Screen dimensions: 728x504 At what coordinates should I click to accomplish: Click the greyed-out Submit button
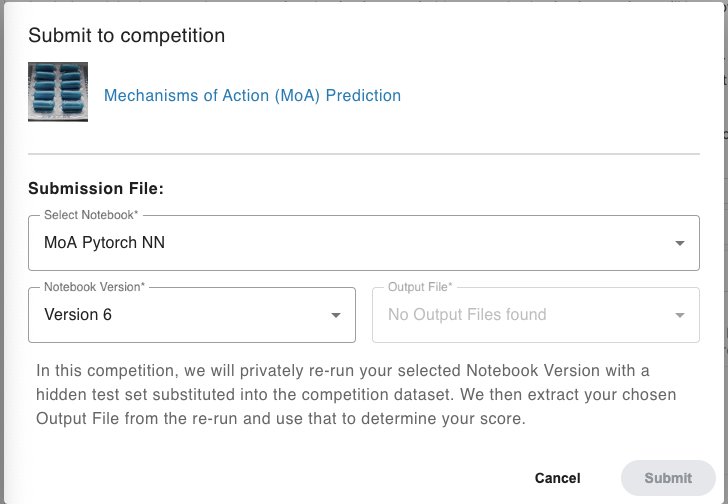[x=668, y=478]
